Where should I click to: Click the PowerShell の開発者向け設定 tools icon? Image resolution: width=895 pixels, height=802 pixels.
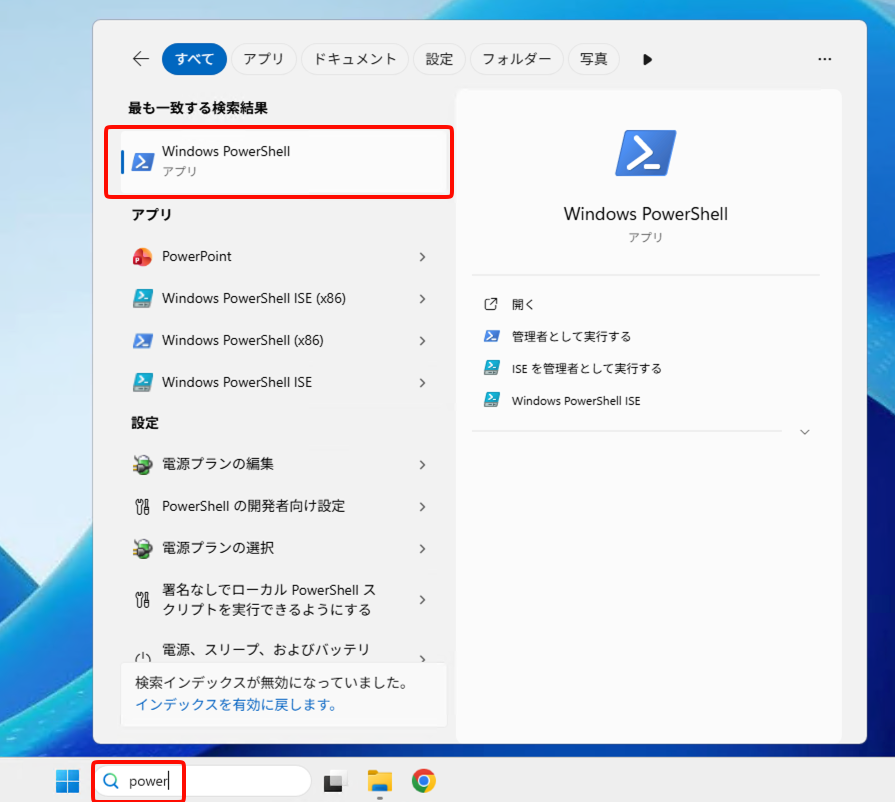(x=142, y=506)
